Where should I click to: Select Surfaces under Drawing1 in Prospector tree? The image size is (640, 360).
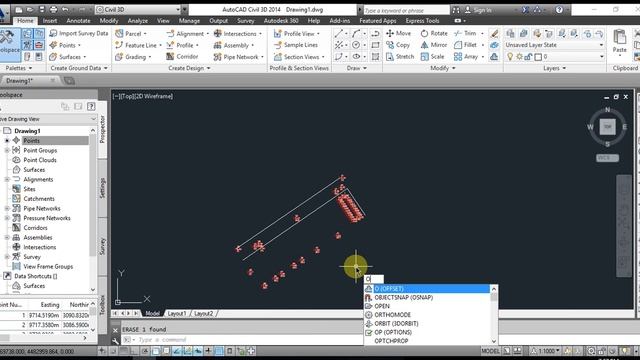point(34,170)
